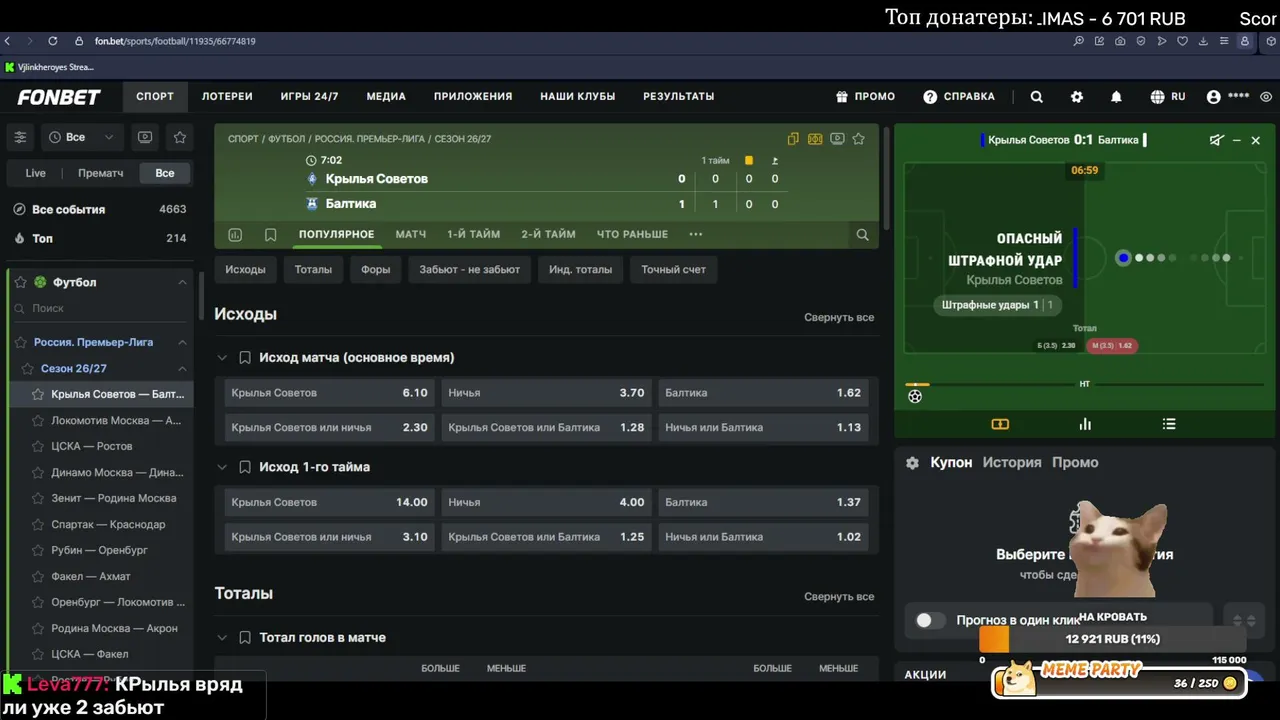Collapse the Исход 1-го тайма chevron
This screenshot has height=720, width=1280.
[222, 467]
